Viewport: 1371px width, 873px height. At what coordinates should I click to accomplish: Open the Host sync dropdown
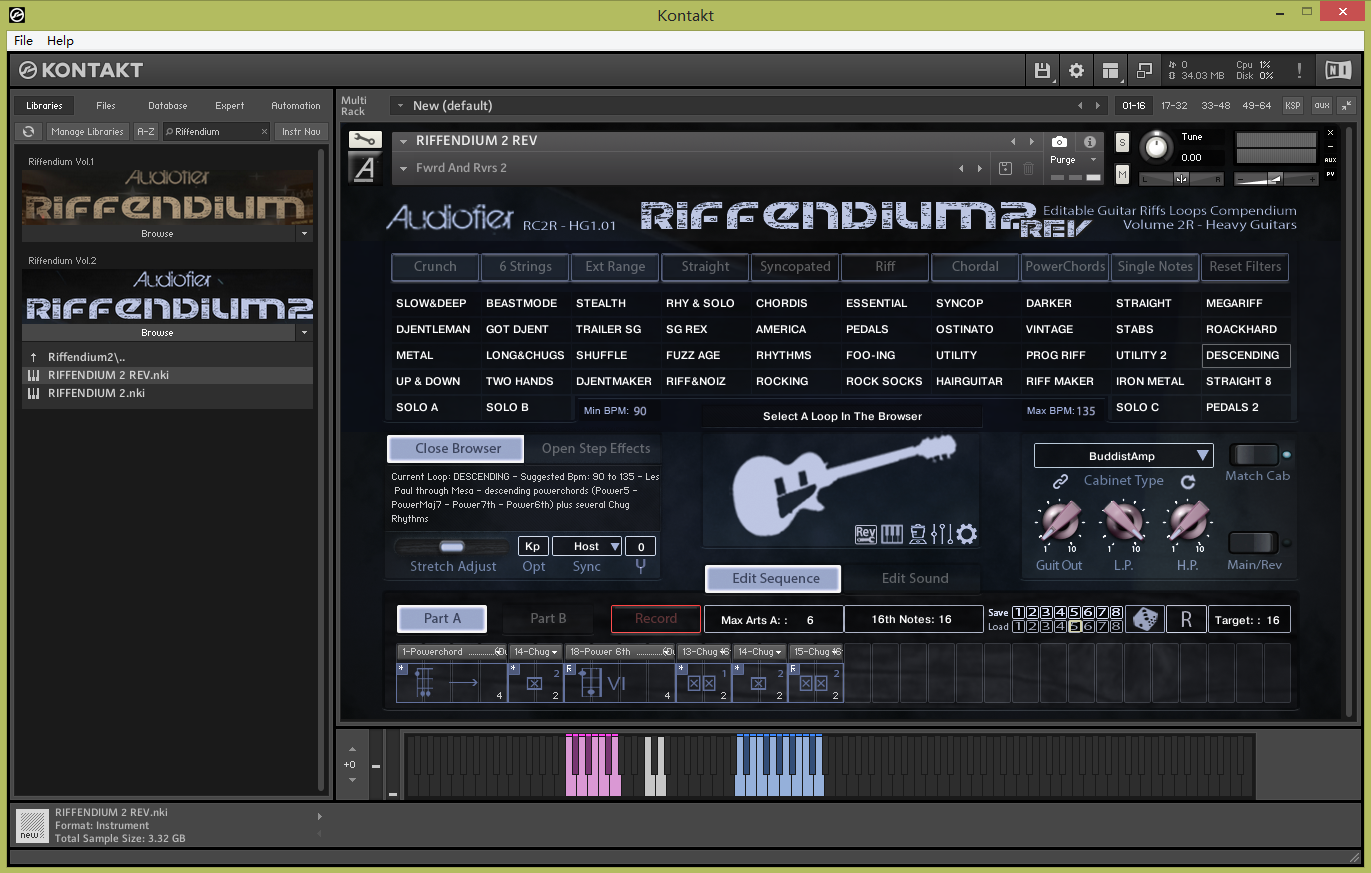click(x=587, y=546)
